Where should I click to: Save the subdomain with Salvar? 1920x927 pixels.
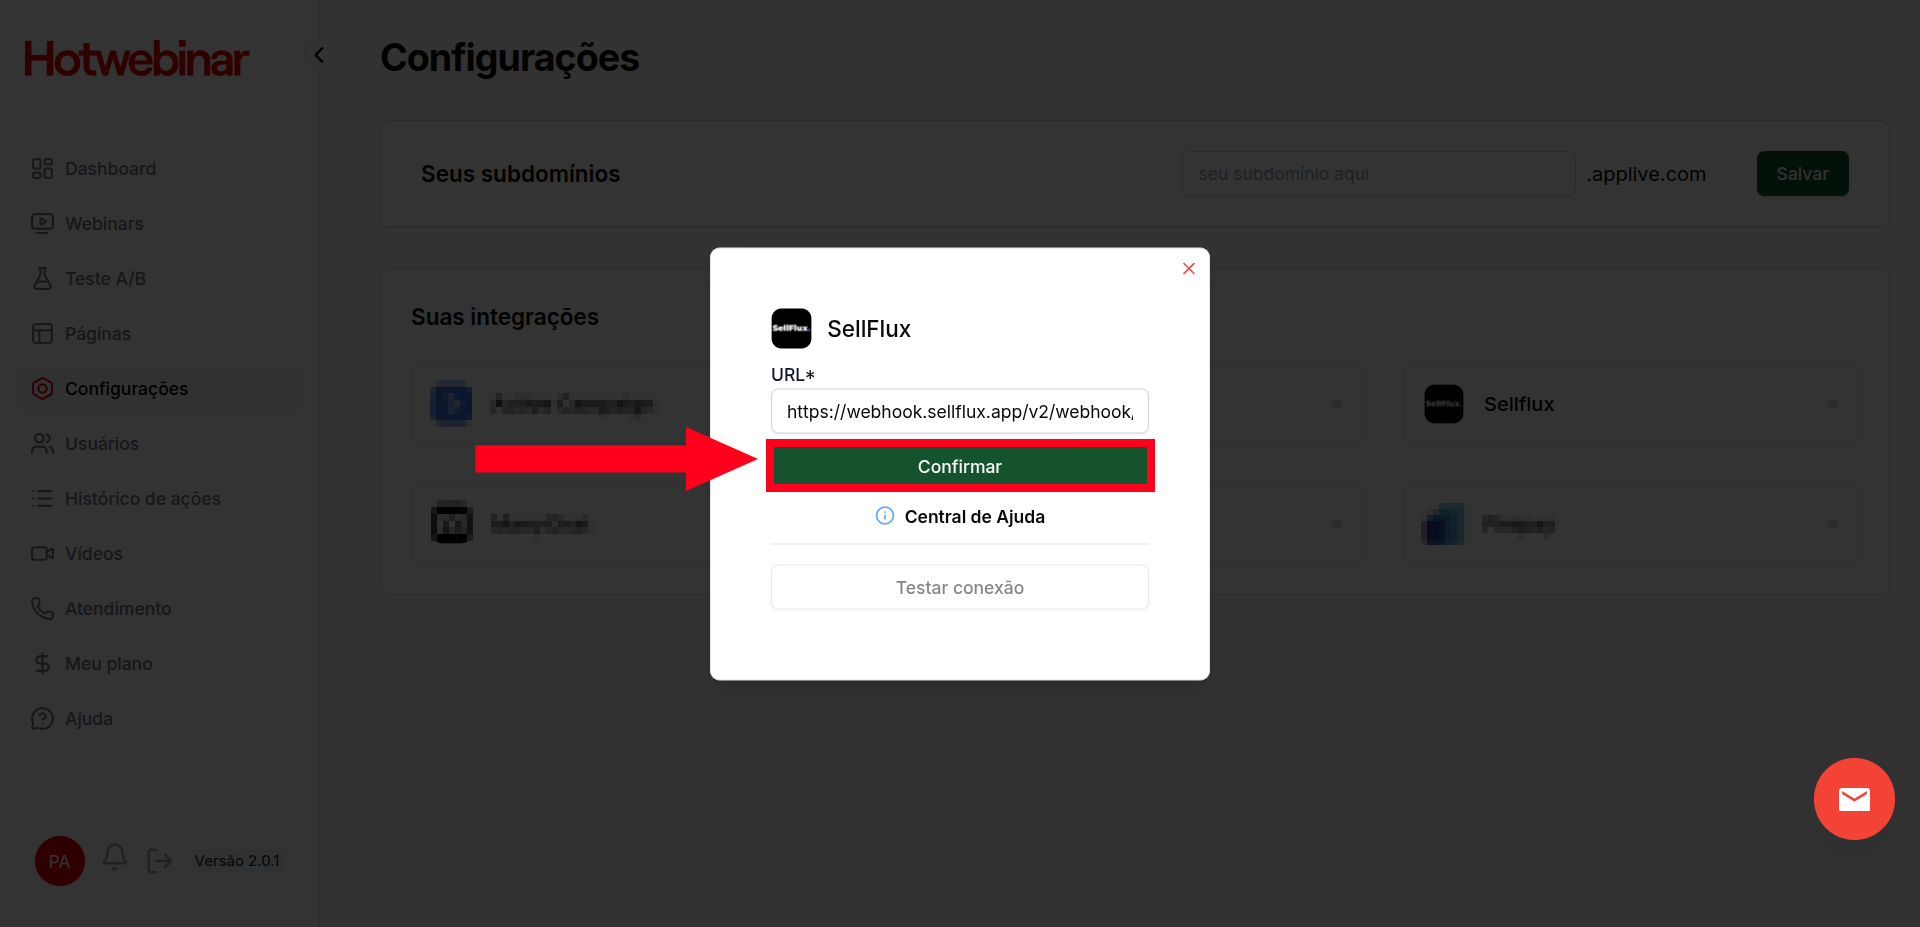(1802, 174)
